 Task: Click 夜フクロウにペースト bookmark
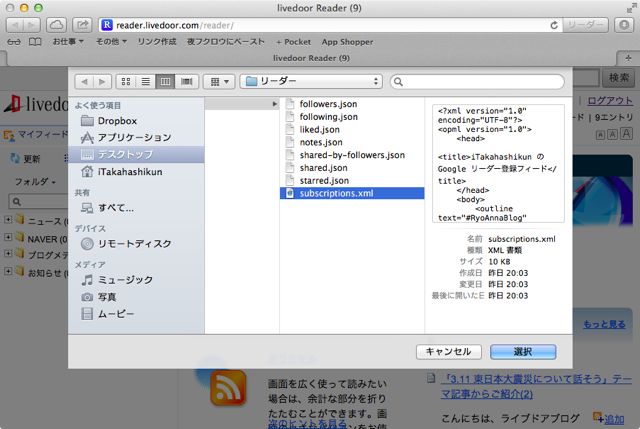[x=226, y=42]
